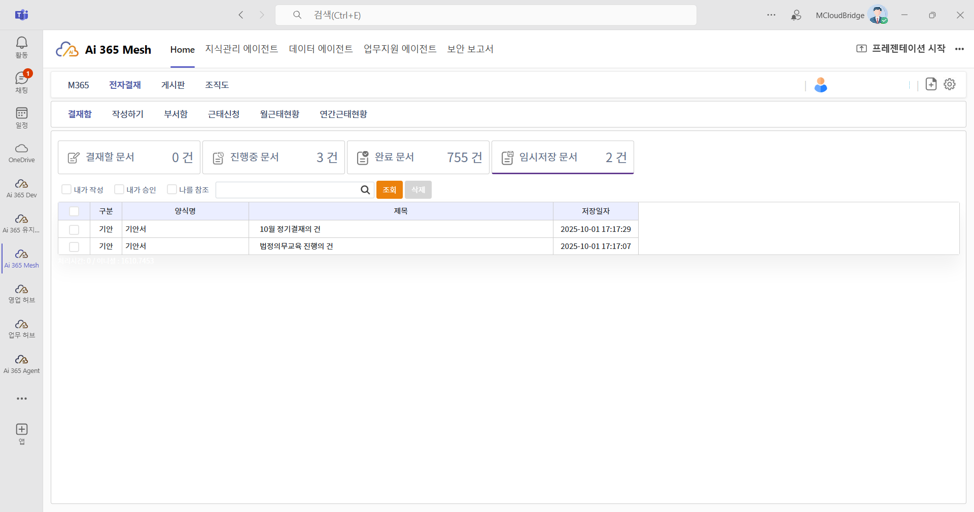
Task: Open the Apps plus icon in sidebar
Action: click(x=21, y=432)
